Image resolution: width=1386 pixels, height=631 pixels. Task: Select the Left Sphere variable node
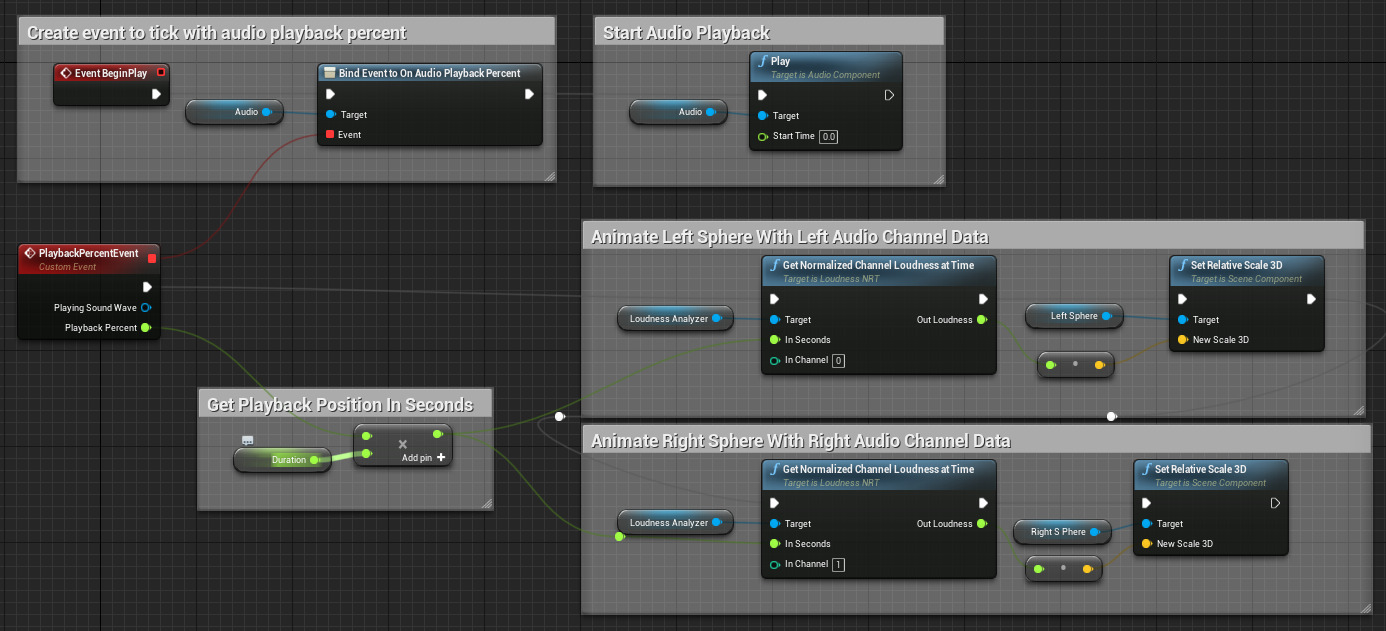point(1074,316)
